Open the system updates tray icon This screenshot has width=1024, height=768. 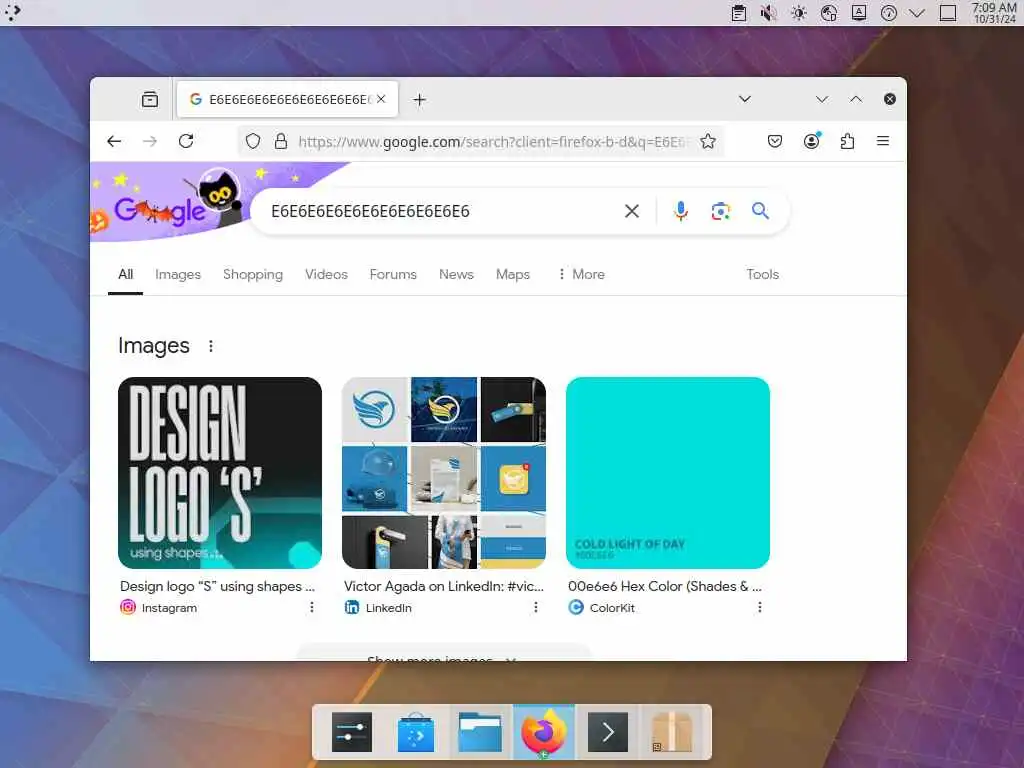click(x=888, y=13)
